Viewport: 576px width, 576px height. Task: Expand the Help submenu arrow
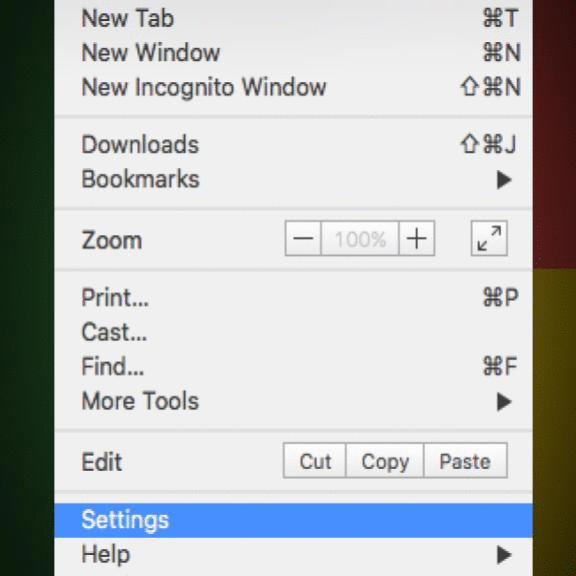coord(504,555)
